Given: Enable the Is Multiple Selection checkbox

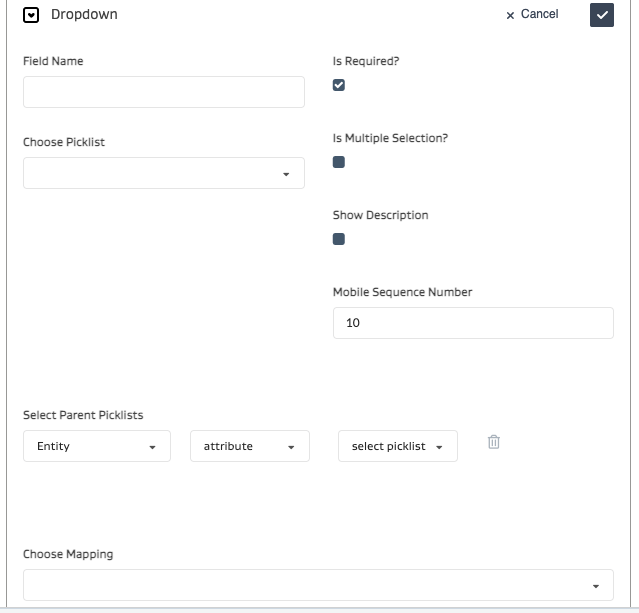Looking at the screenshot, I should (339, 162).
